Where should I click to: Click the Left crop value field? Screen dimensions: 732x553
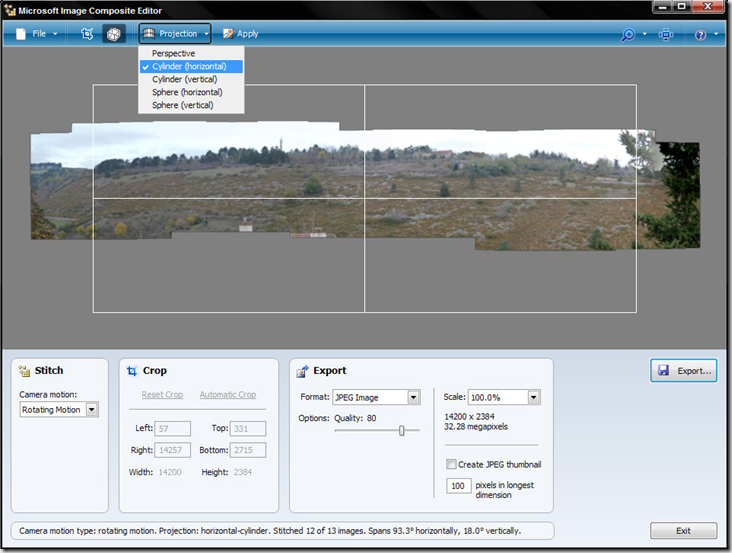pyautogui.click(x=173, y=428)
